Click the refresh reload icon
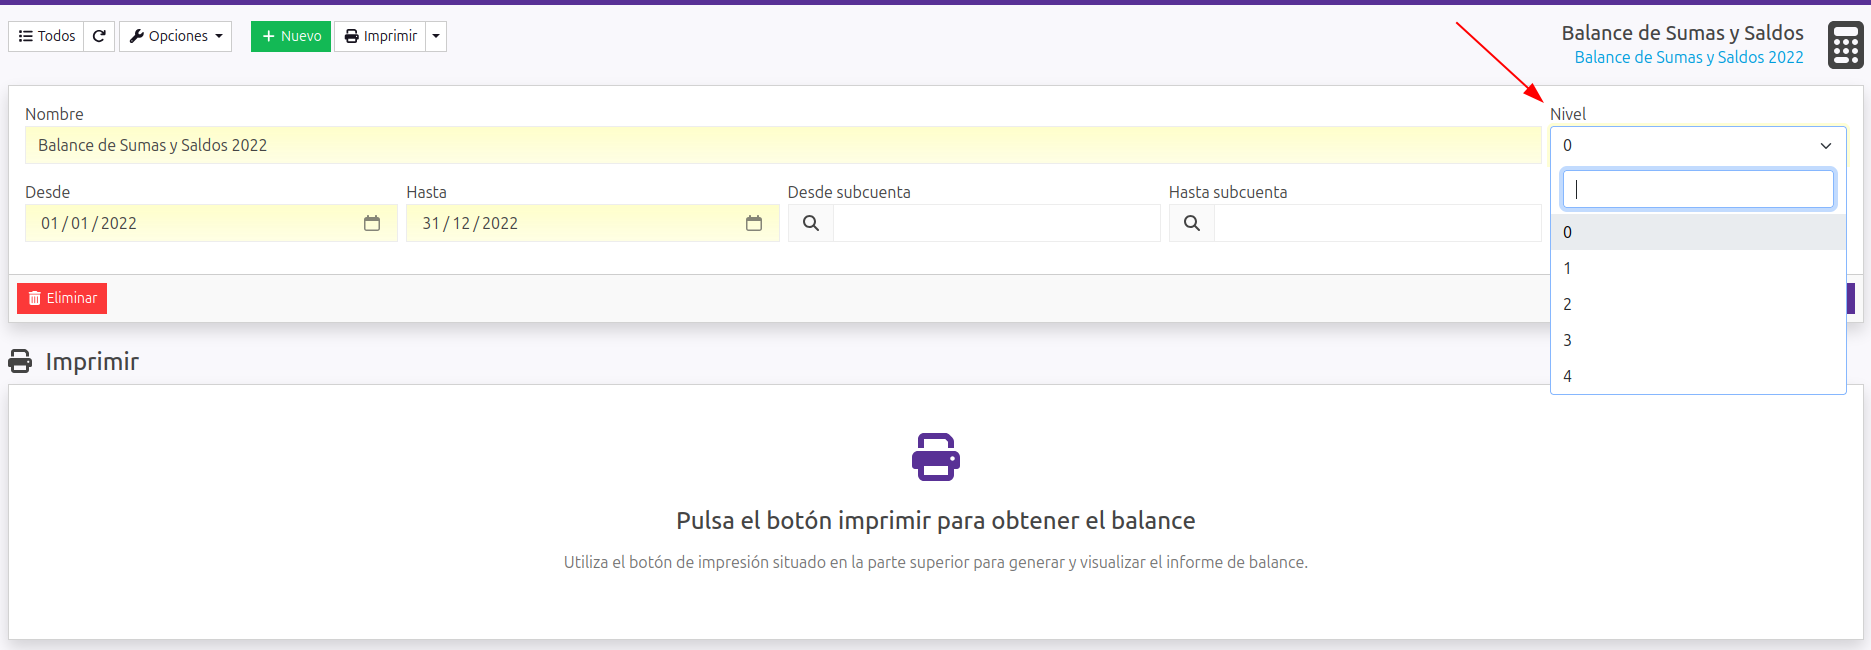Viewport: 1871px width, 650px height. (x=99, y=36)
